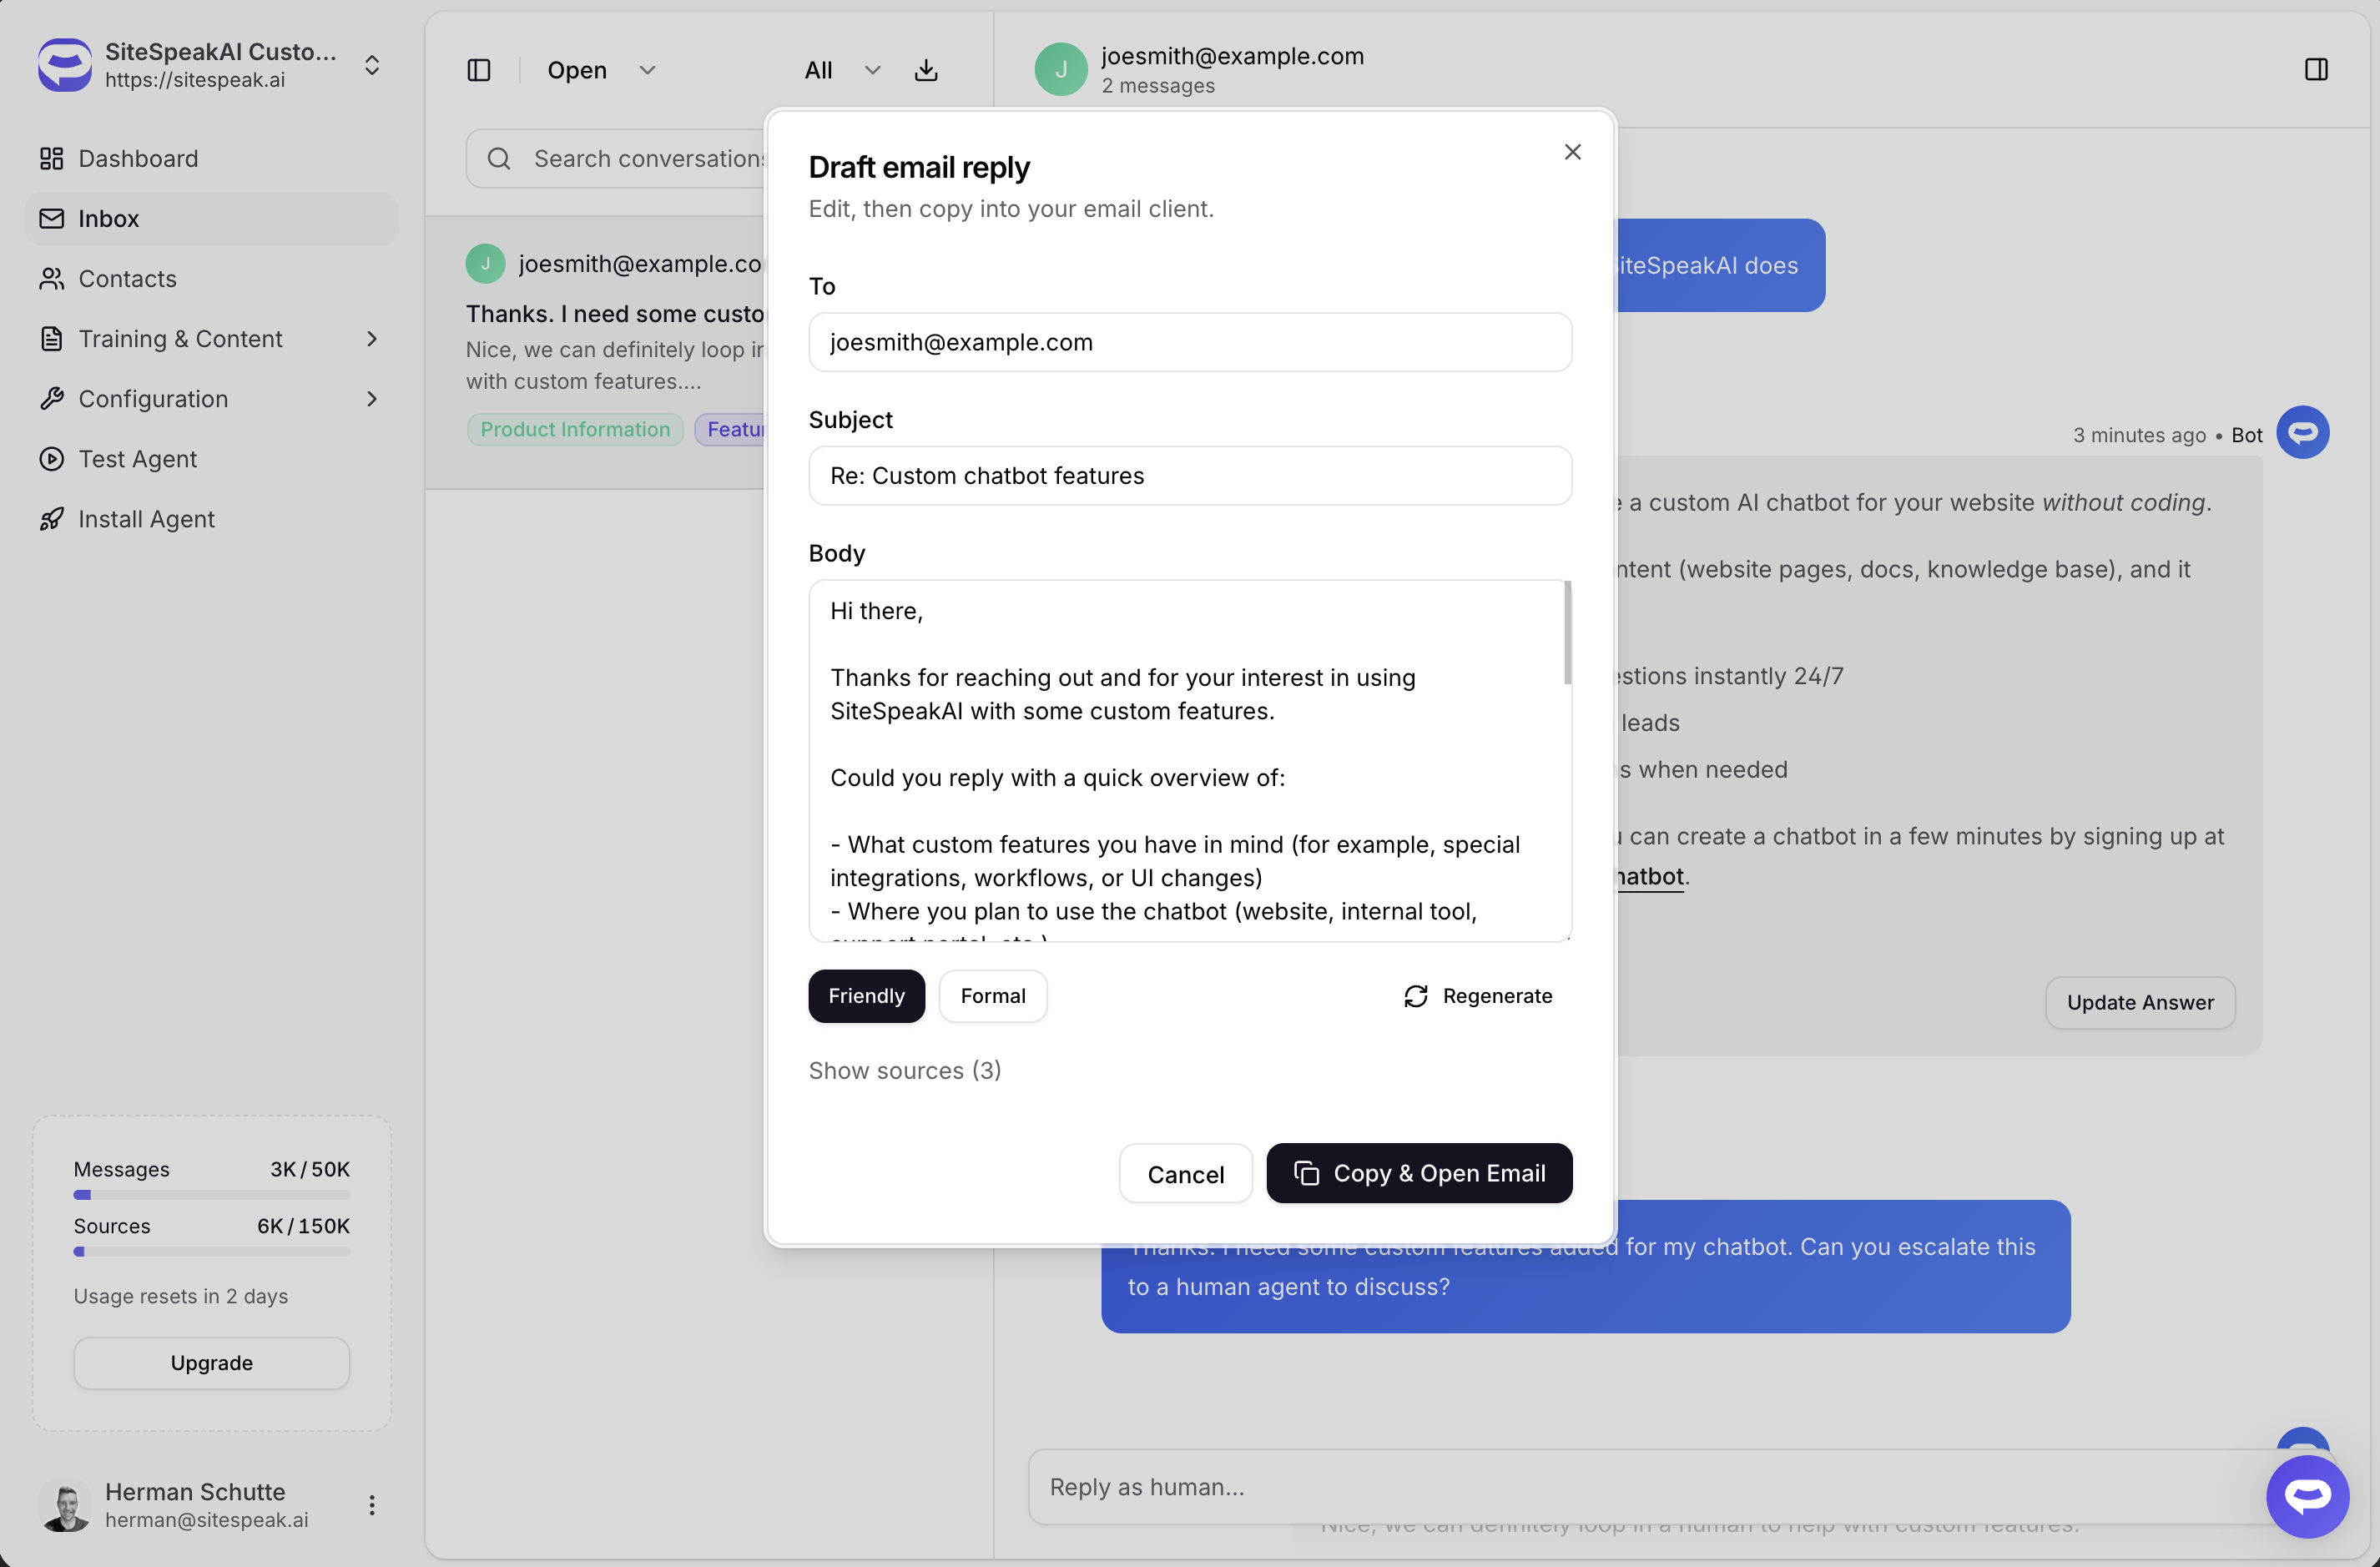Click Herman Schutte's profile avatar
Viewport: 2380px width, 1567px height.
tap(65, 1504)
